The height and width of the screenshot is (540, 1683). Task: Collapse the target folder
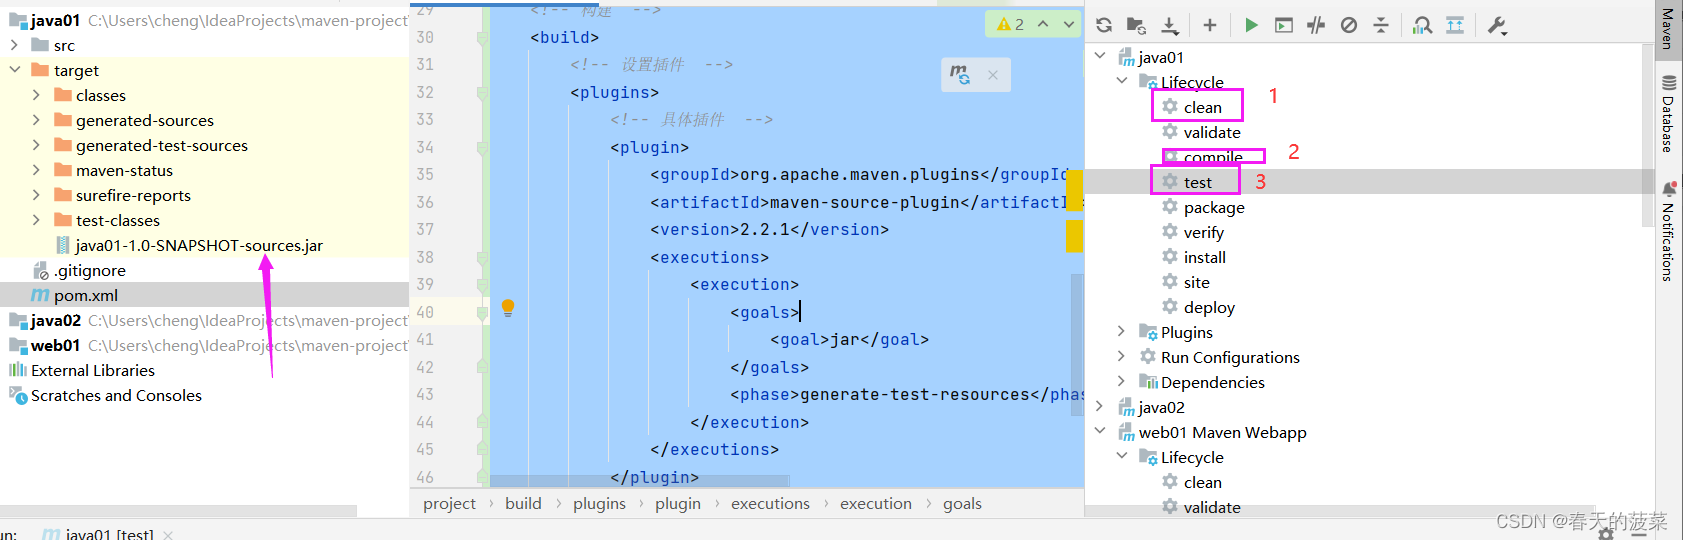(x=14, y=70)
